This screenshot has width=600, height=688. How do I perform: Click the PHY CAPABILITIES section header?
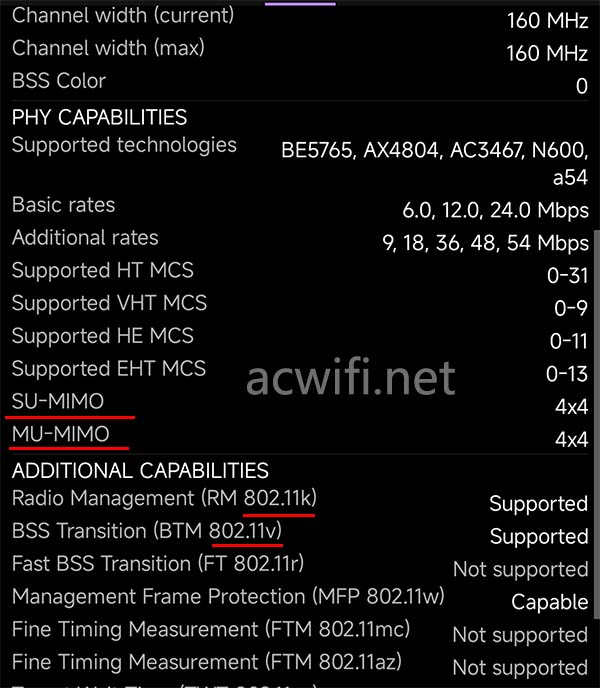pyautogui.click(x=99, y=117)
